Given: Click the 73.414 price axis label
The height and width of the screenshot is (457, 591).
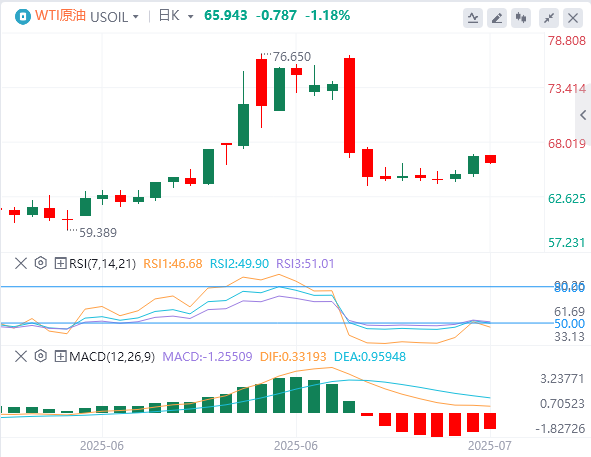Looking at the screenshot, I should click(x=567, y=89).
